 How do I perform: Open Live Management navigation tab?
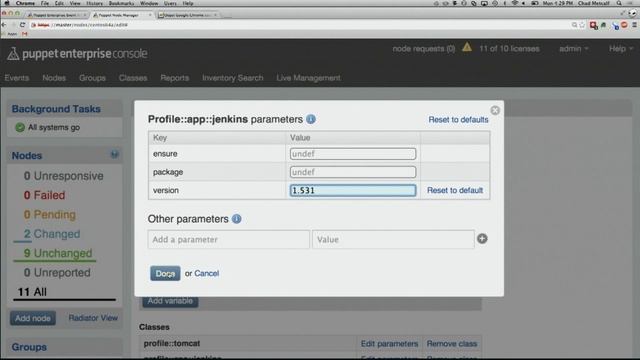coord(308,78)
